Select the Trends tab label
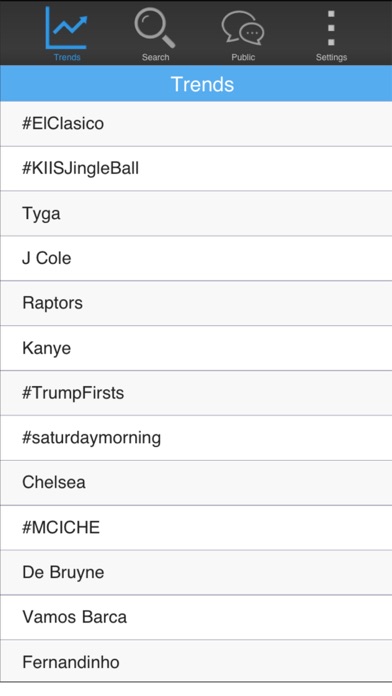392x696 pixels. pyautogui.click(x=67, y=57)
